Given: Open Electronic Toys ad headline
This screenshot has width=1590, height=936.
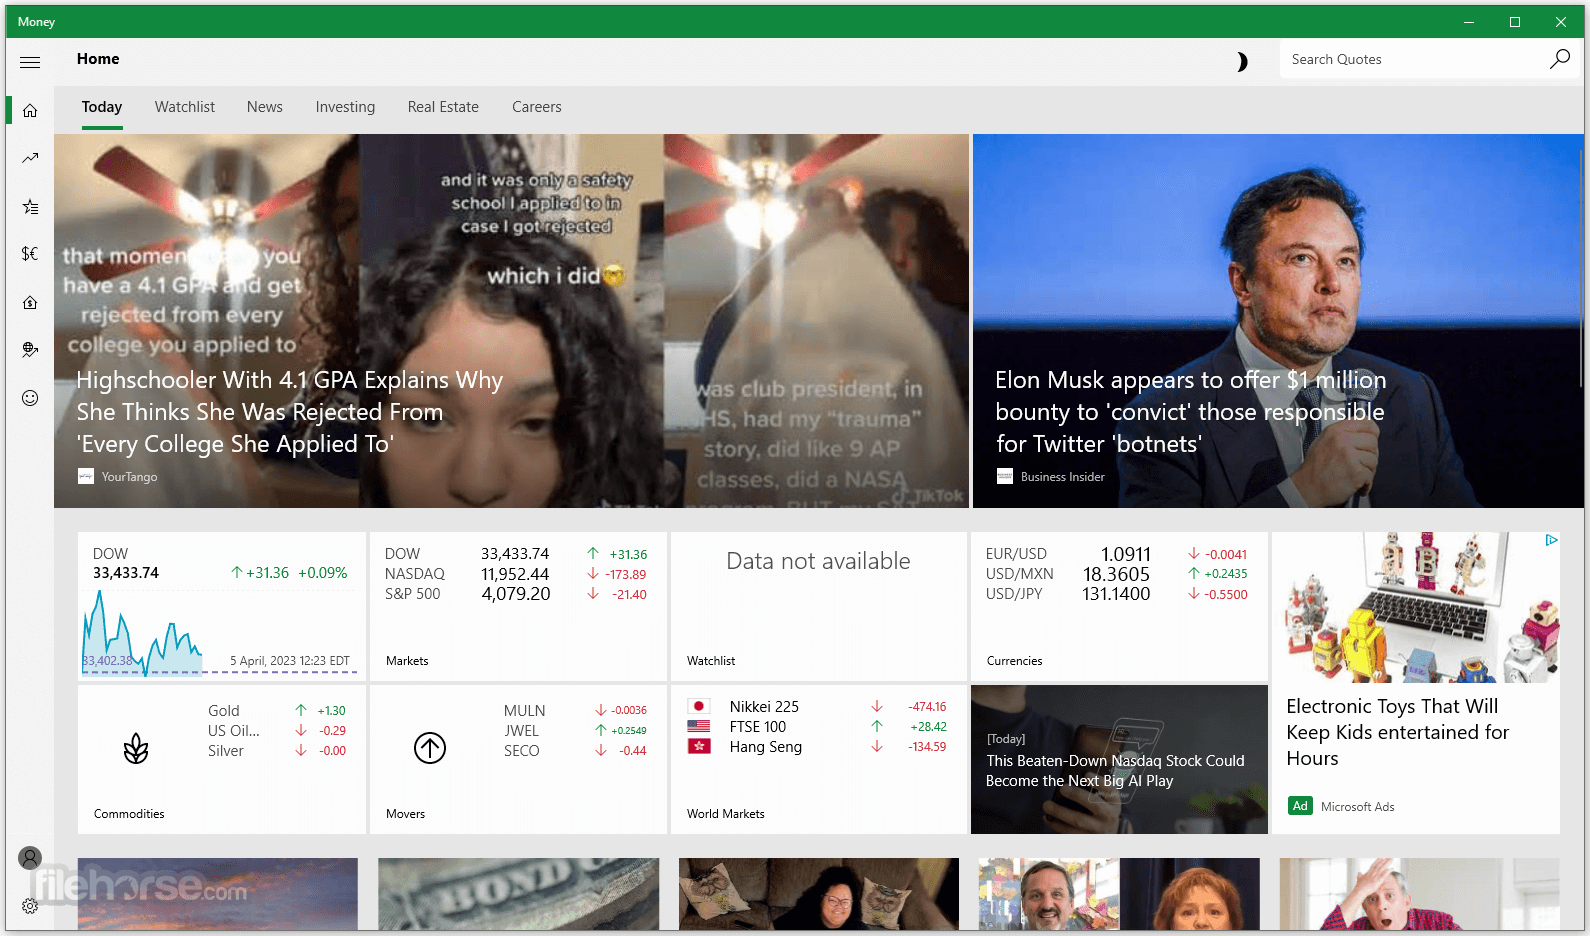Looking at the screenshot, I should 1397,732.
